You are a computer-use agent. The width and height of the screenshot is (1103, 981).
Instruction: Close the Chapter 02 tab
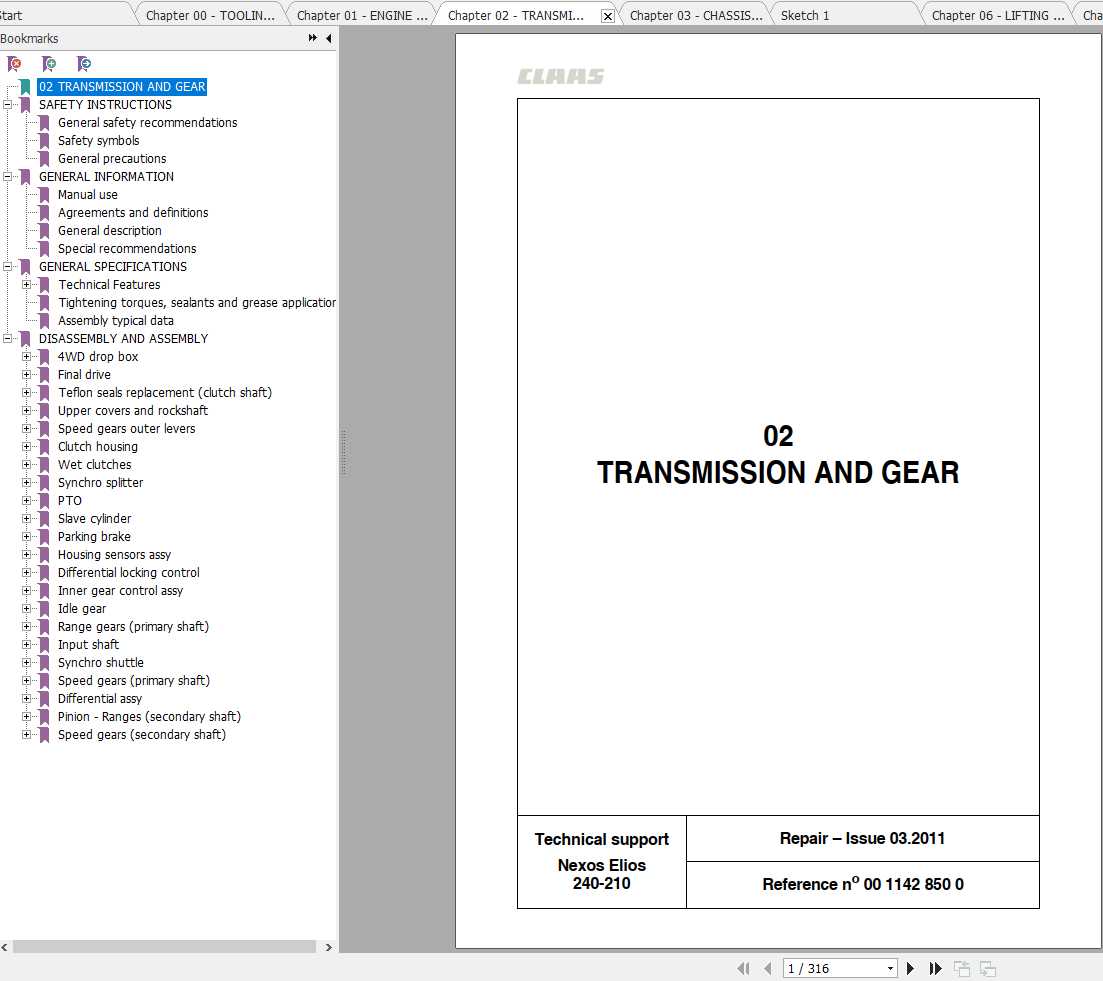coord(608,16)
